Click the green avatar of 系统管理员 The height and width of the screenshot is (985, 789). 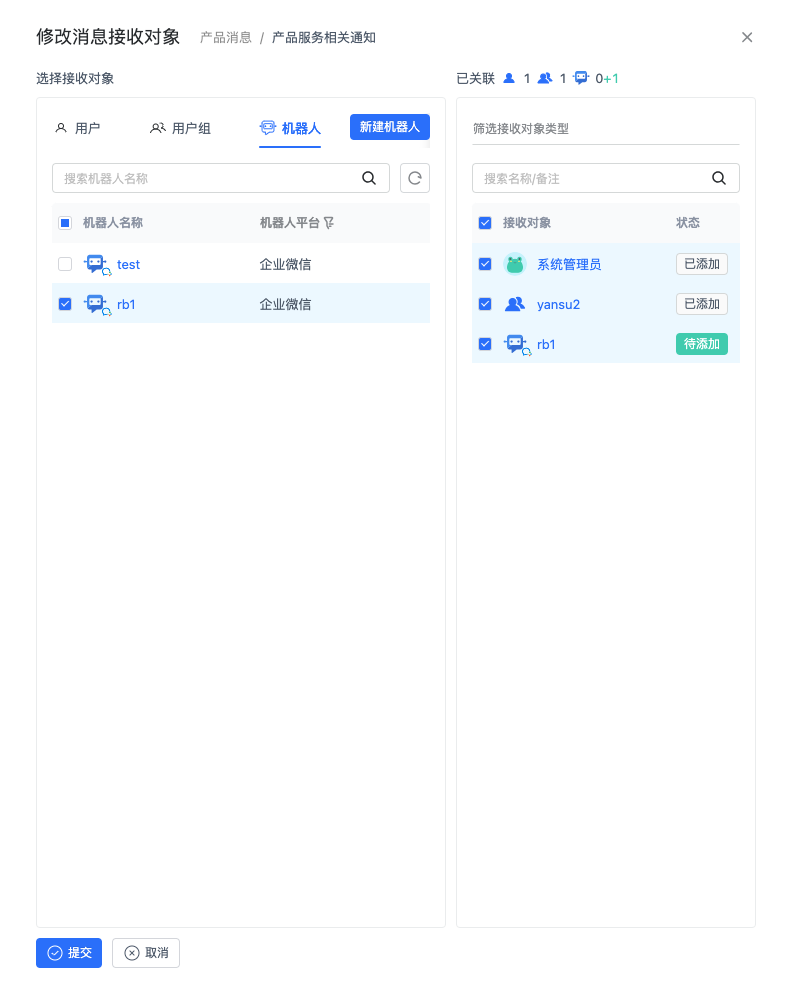pos(515,264)
